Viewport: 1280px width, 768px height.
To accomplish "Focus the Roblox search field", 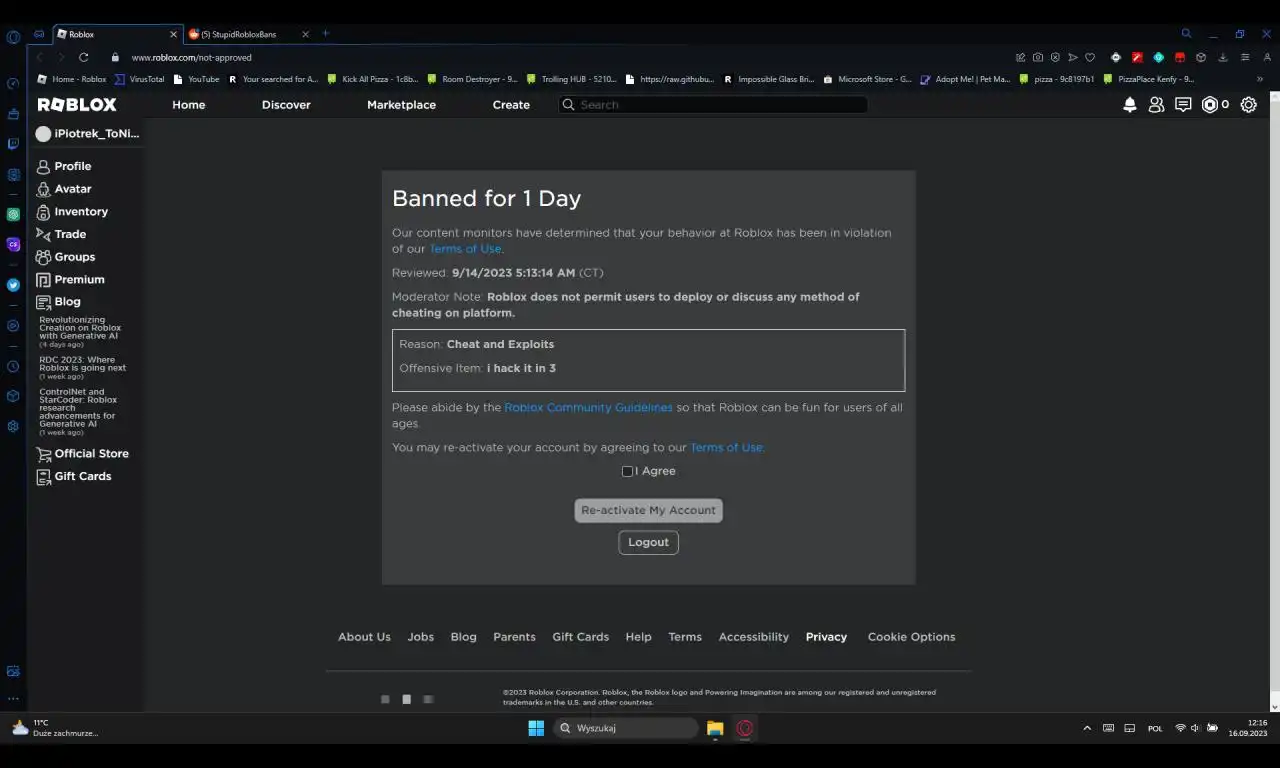I will pyautogui.click(x=712, y=105).
